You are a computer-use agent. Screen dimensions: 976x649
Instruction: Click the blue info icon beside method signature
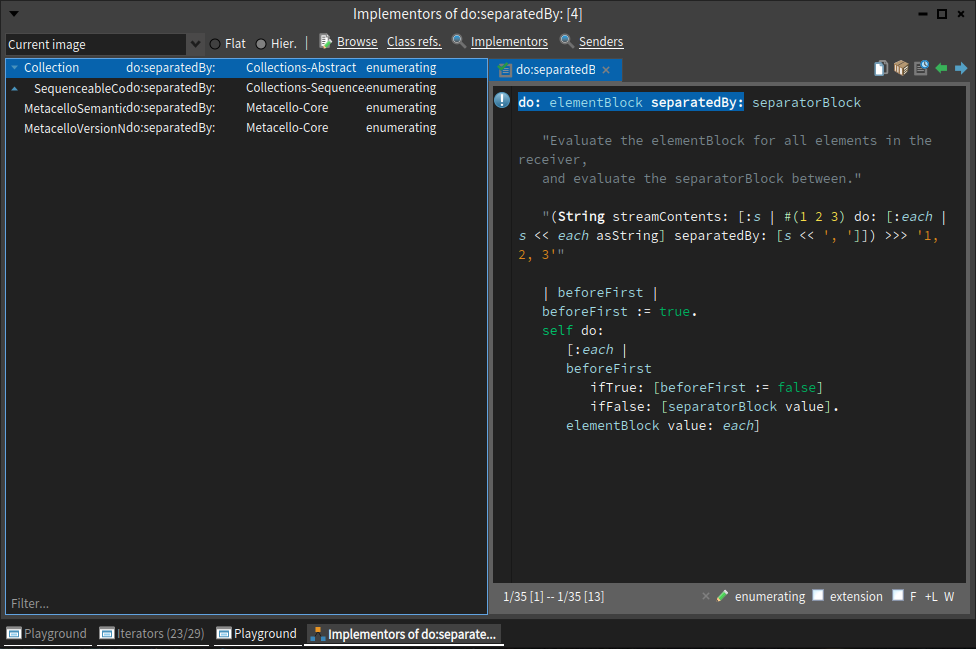(x=503, y=102)
